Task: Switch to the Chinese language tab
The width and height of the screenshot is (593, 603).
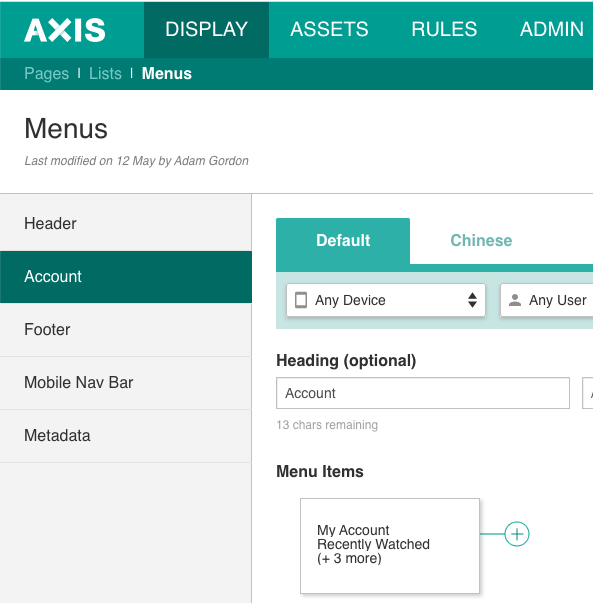Action: coord(481,240)
